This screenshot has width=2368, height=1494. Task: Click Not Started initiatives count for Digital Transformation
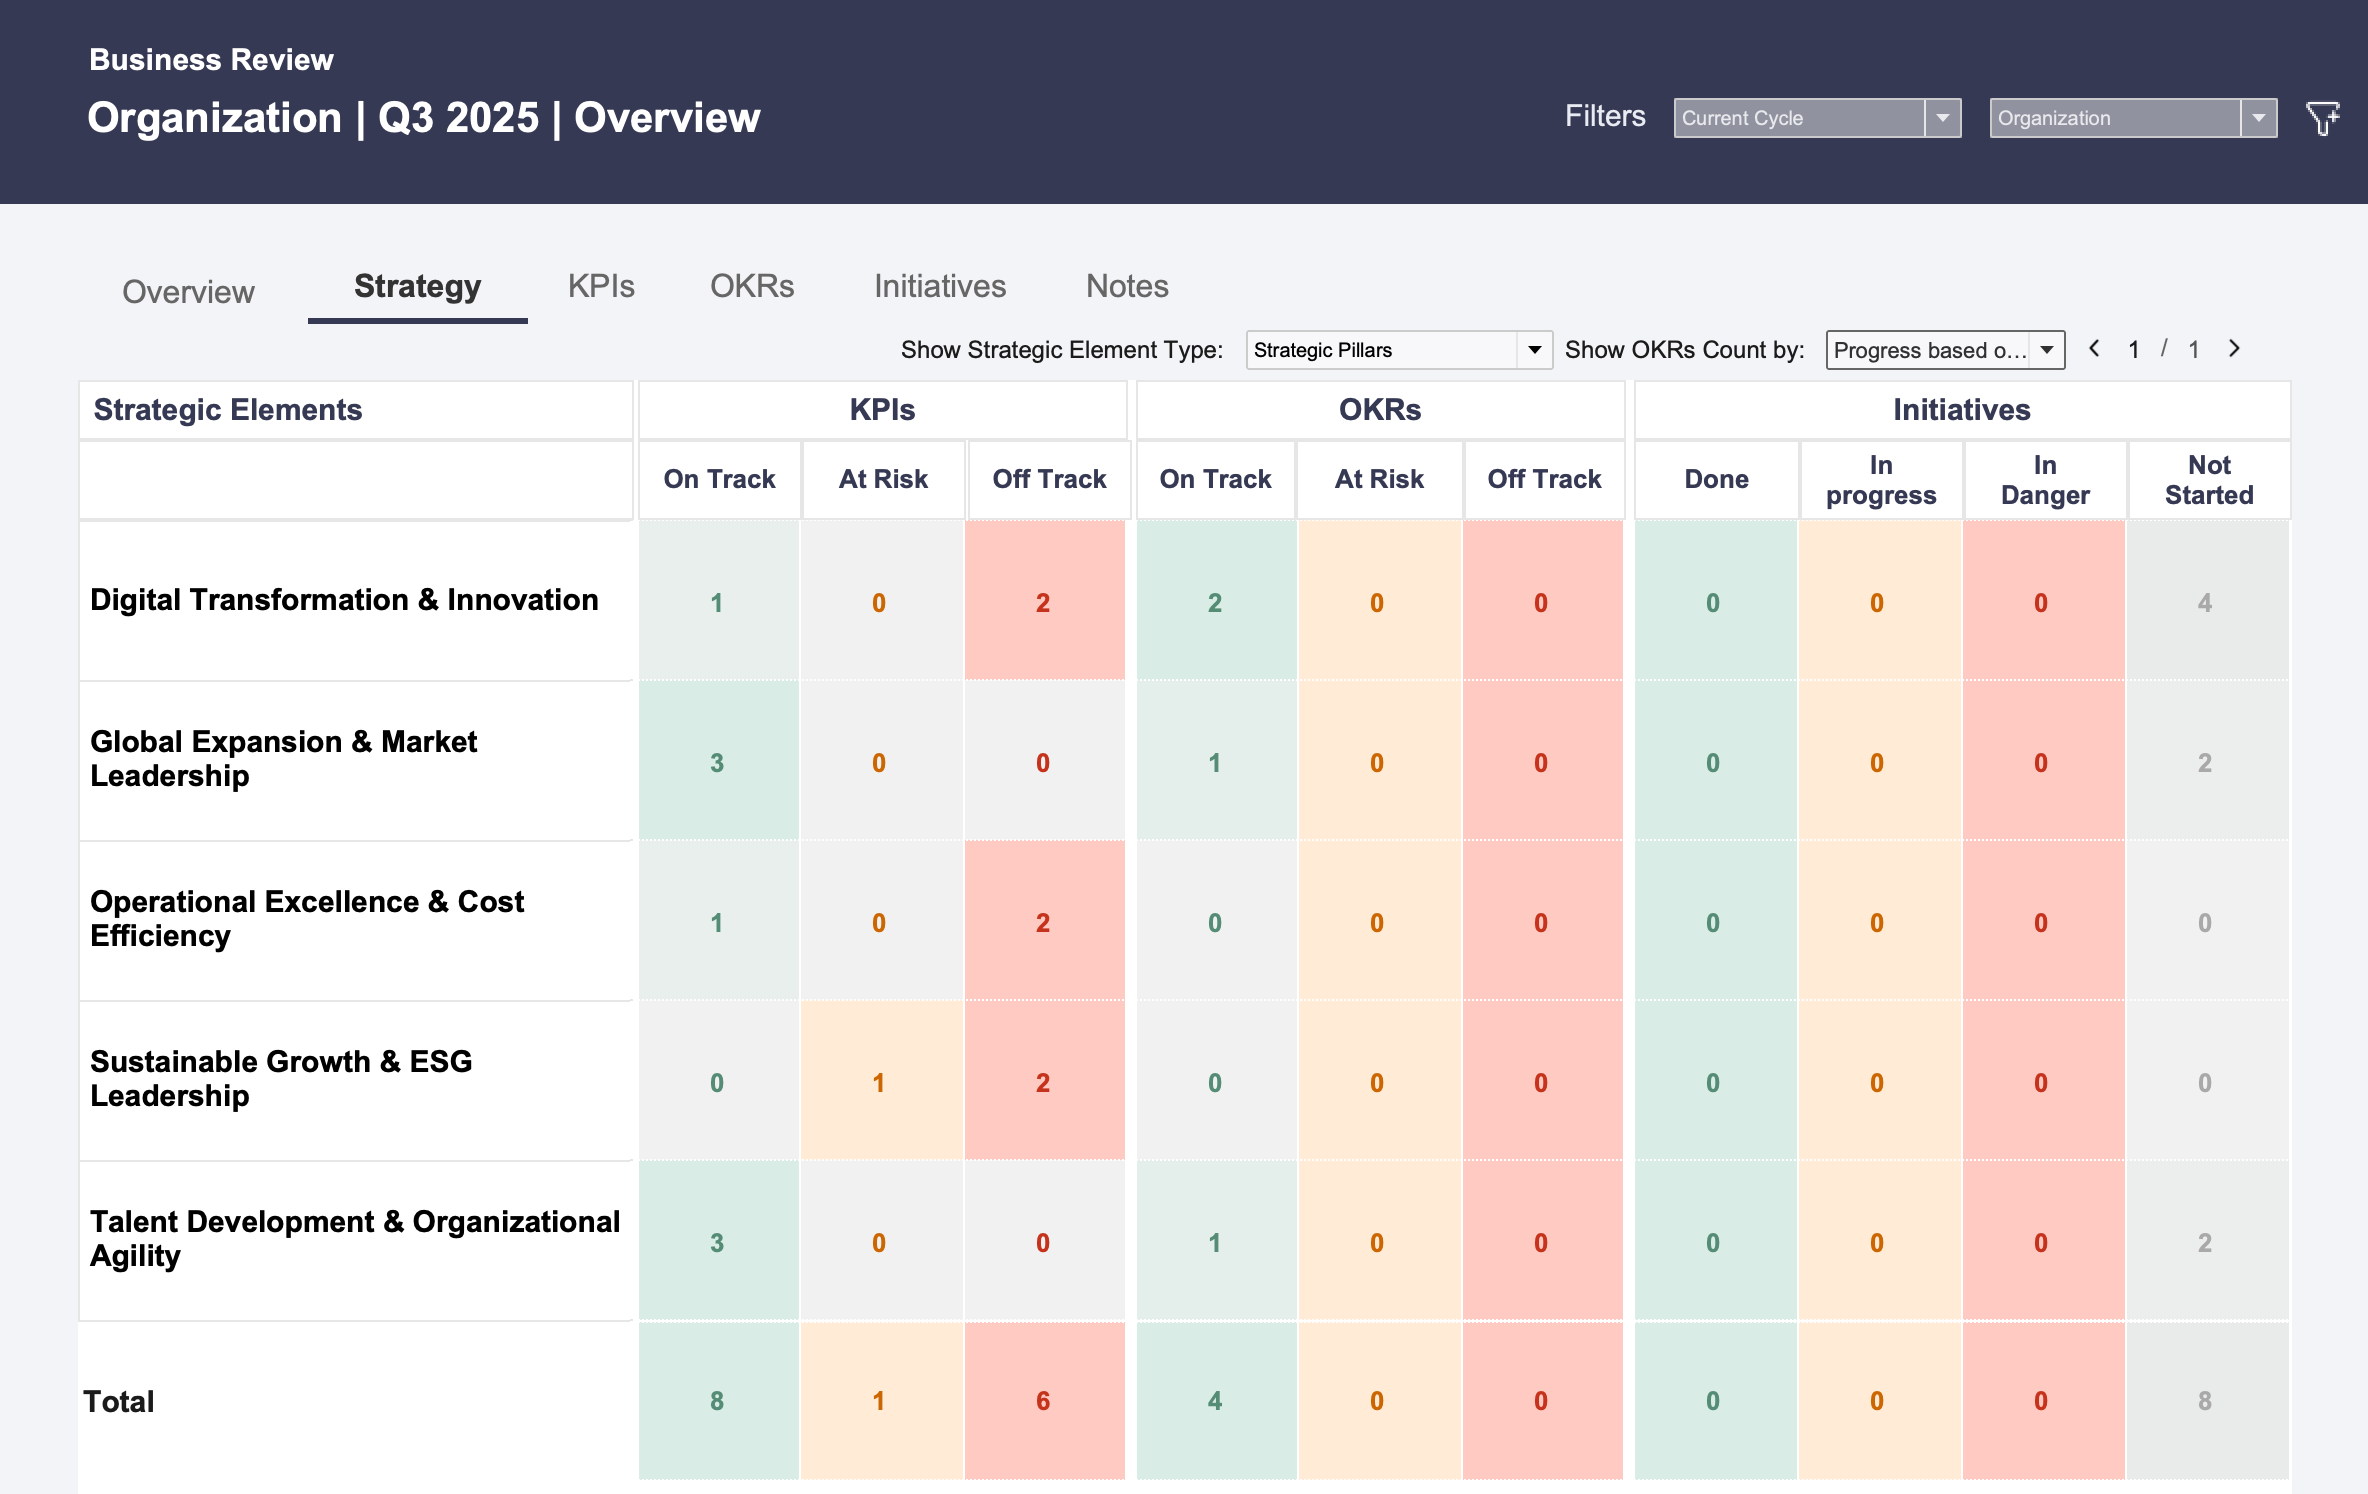click(x=2206, y=601)
